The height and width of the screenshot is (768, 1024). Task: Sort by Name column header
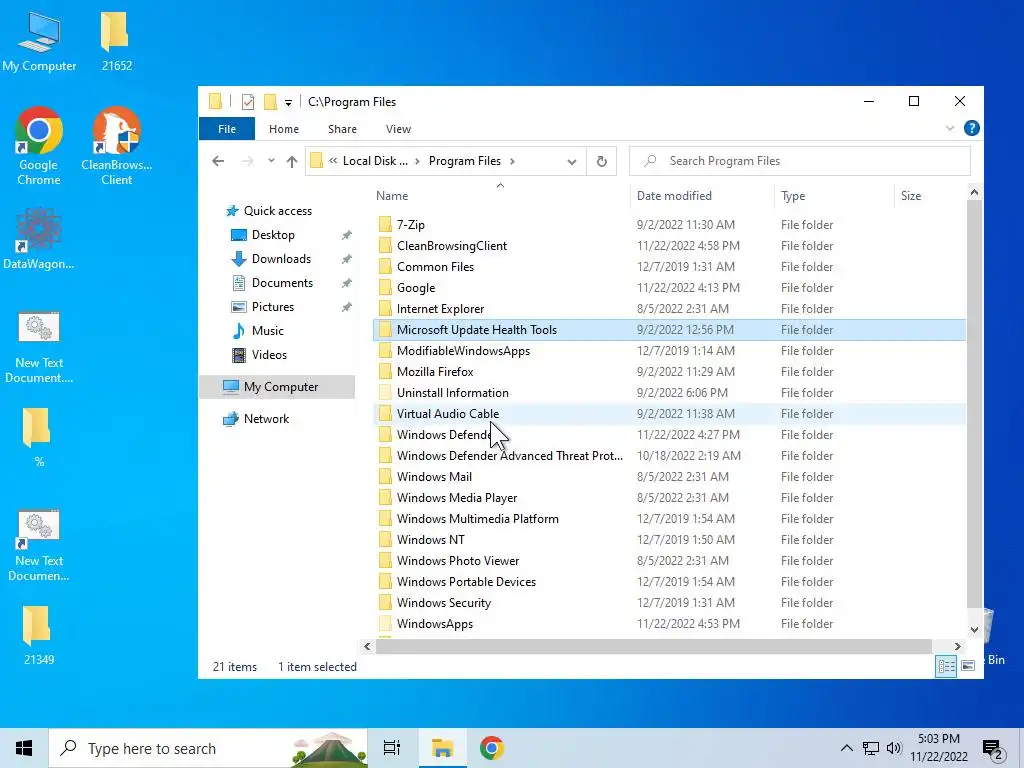tap(500, 195)
